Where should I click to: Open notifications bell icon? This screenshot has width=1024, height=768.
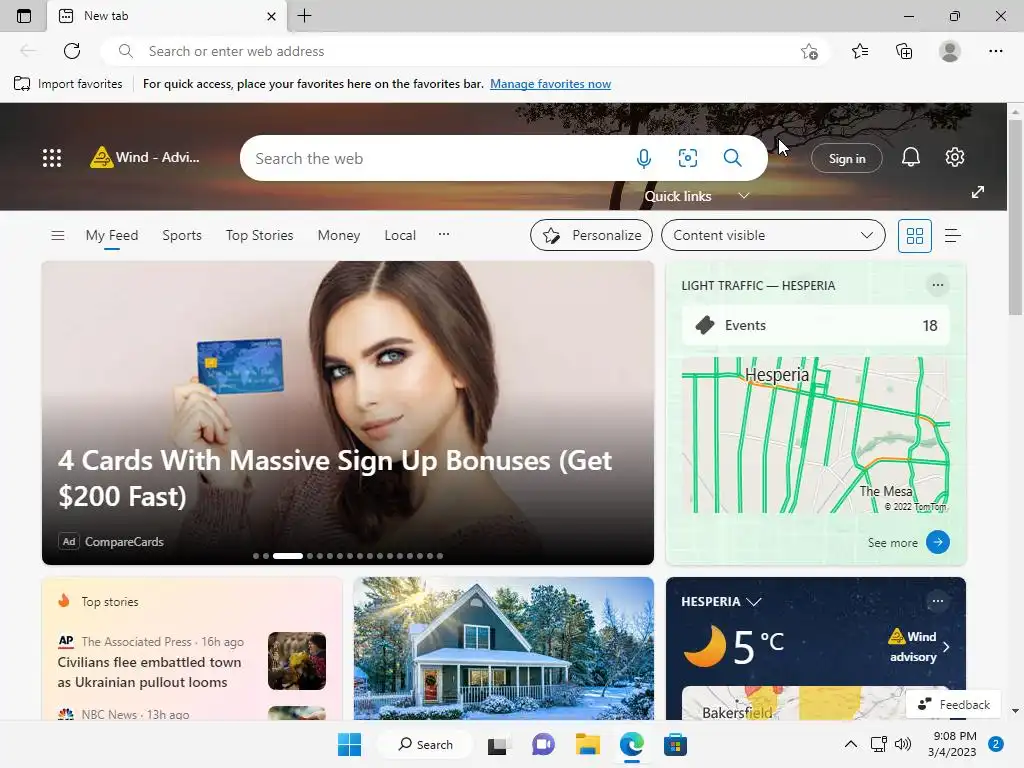tap(910, 157)
